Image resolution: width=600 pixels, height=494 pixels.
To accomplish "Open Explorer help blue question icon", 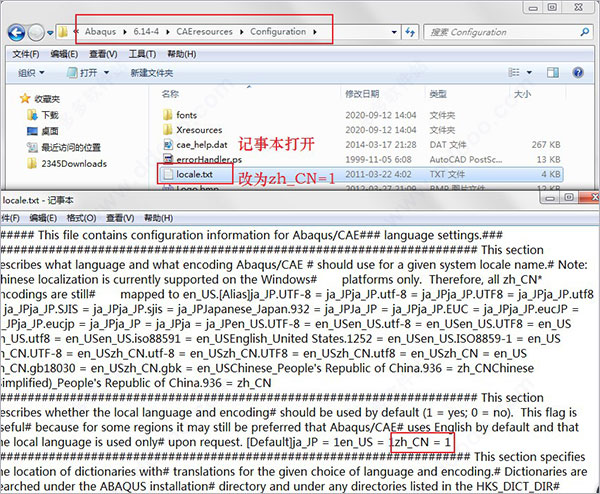I will pyautogui.click(x=578, y=72).
